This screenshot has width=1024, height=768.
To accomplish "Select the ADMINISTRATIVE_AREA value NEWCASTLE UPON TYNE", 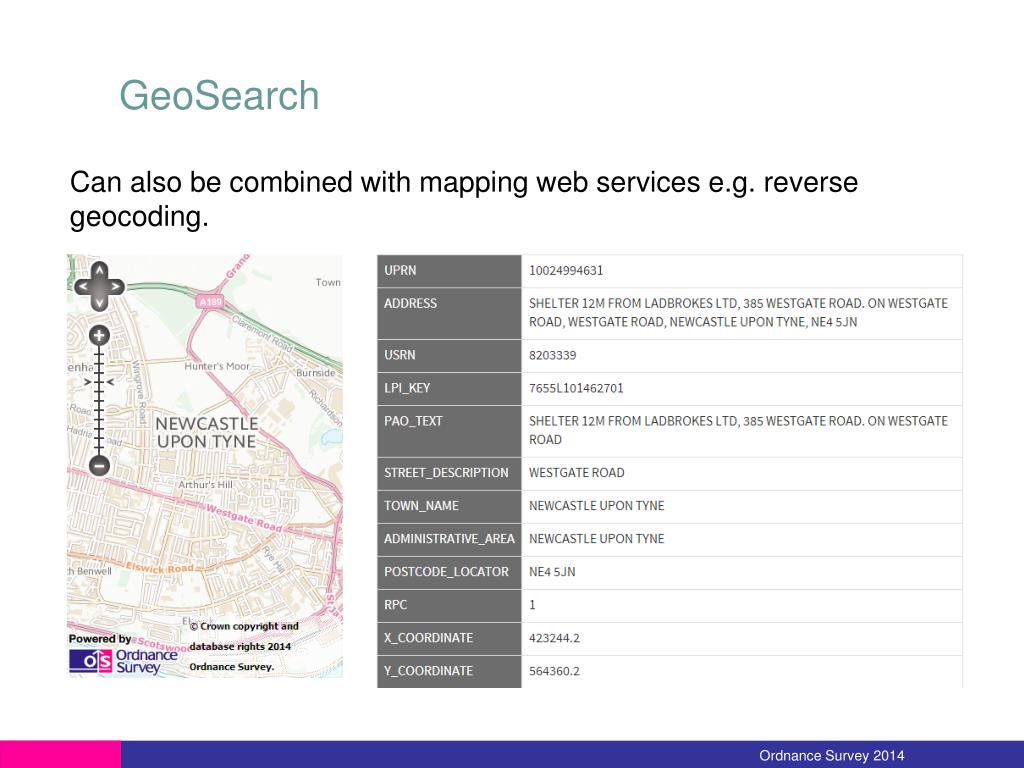I will [x=596, y=539].
